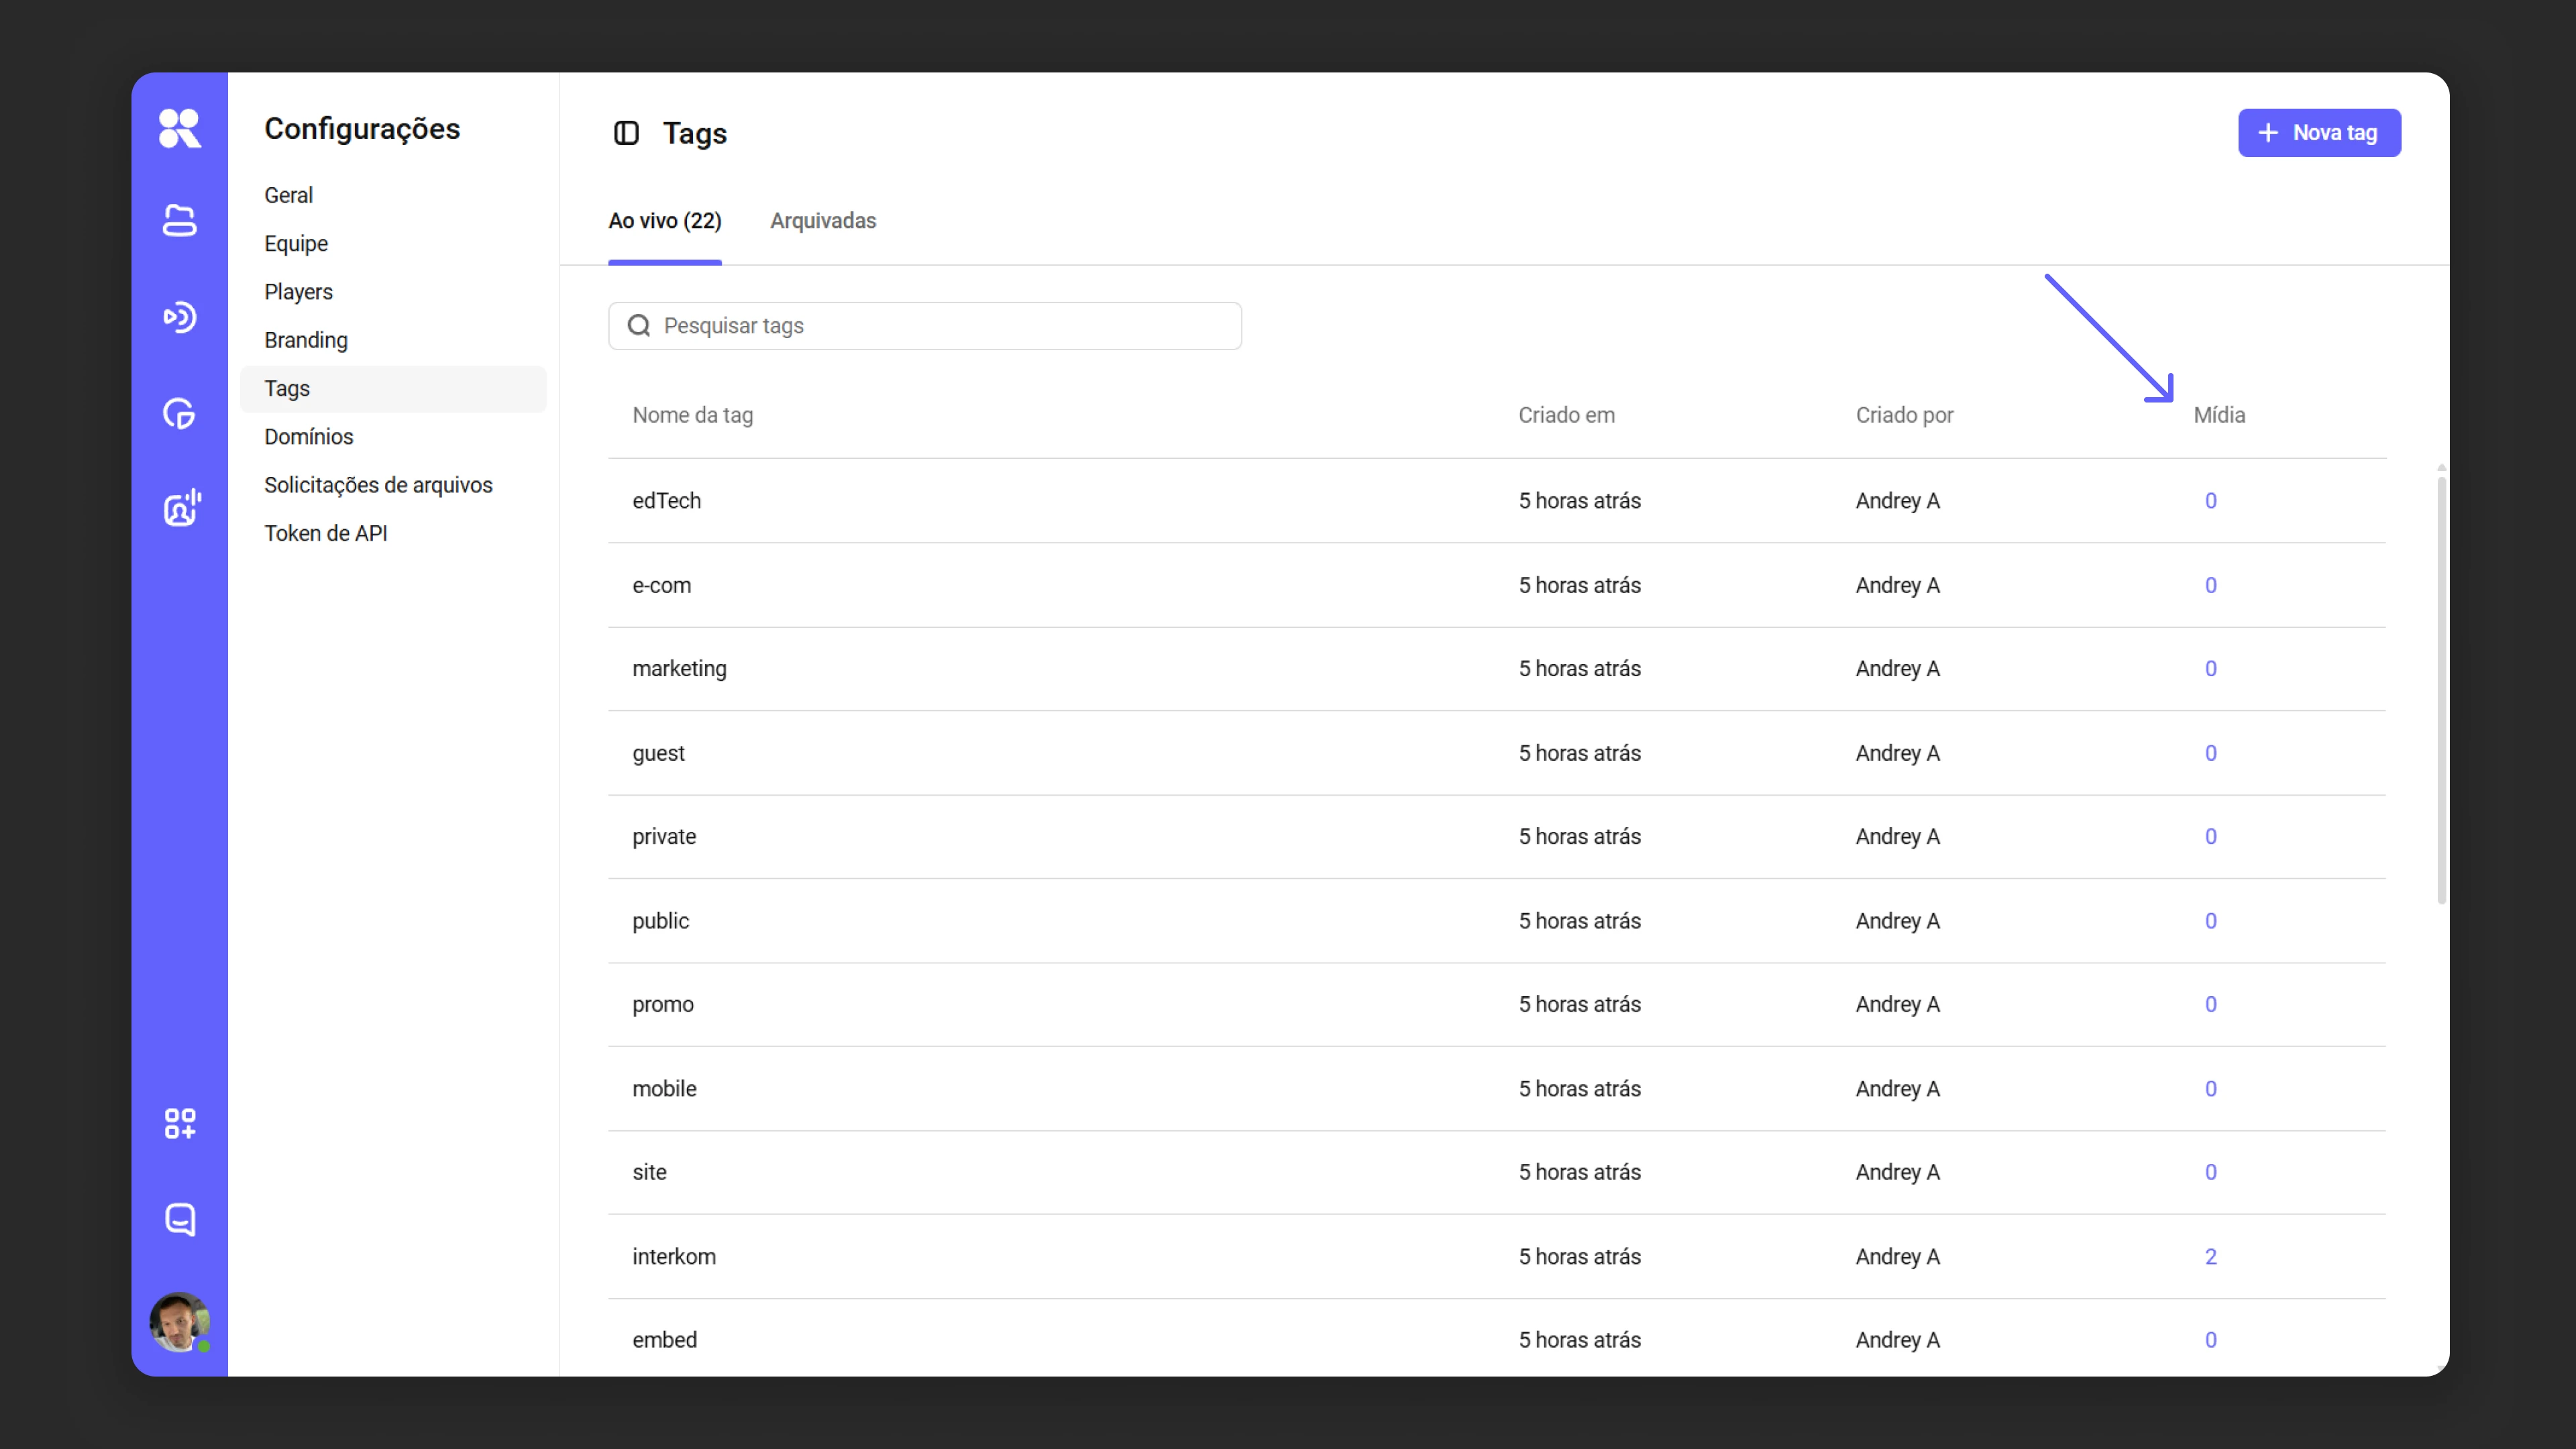The image size is (2576, 1449).
Task: Click the media count 2 for interkom
Action: pos(2211,1257)
